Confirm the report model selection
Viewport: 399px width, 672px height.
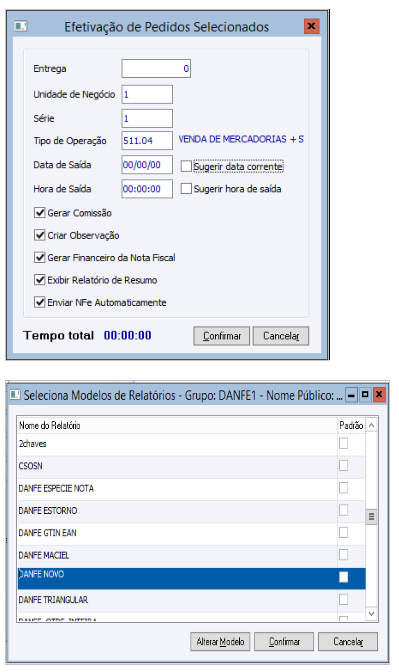coord(284,642)
